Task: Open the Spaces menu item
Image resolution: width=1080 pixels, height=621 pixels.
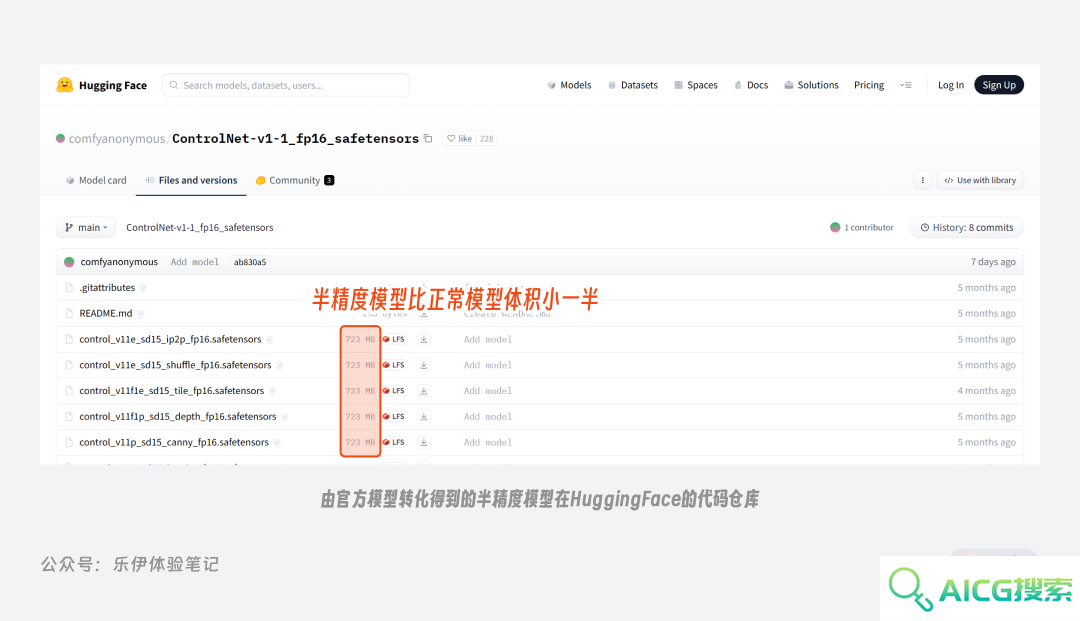Action: pos(696,85)
